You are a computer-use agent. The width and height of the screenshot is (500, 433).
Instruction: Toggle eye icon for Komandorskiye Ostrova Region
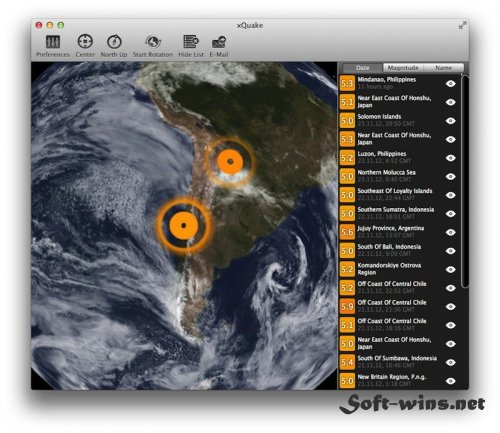(x=451, y=269)
